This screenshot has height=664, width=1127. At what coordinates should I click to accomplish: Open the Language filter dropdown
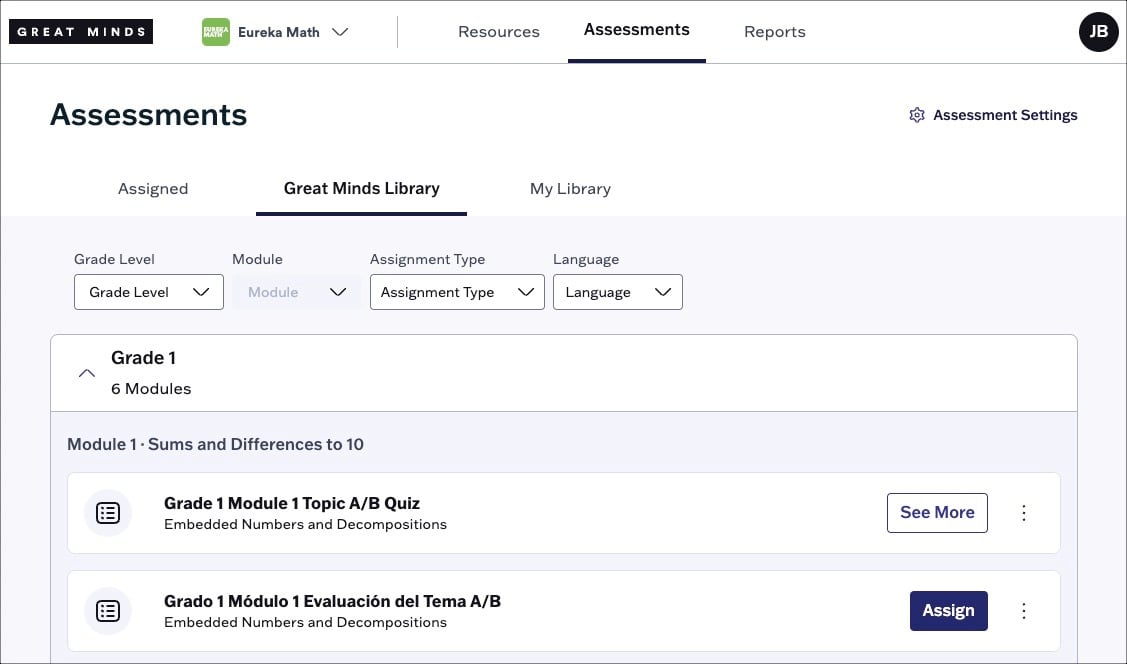click(617, 292)
